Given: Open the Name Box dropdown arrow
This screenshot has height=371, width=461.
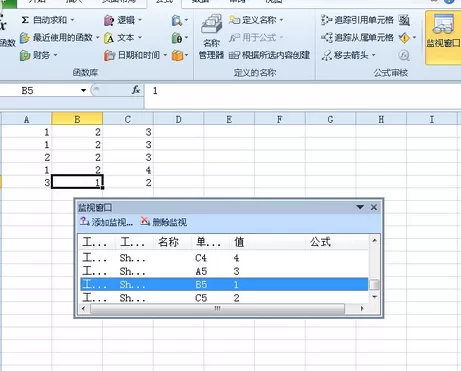Looking at the screenshot, I should coord(83,91).
